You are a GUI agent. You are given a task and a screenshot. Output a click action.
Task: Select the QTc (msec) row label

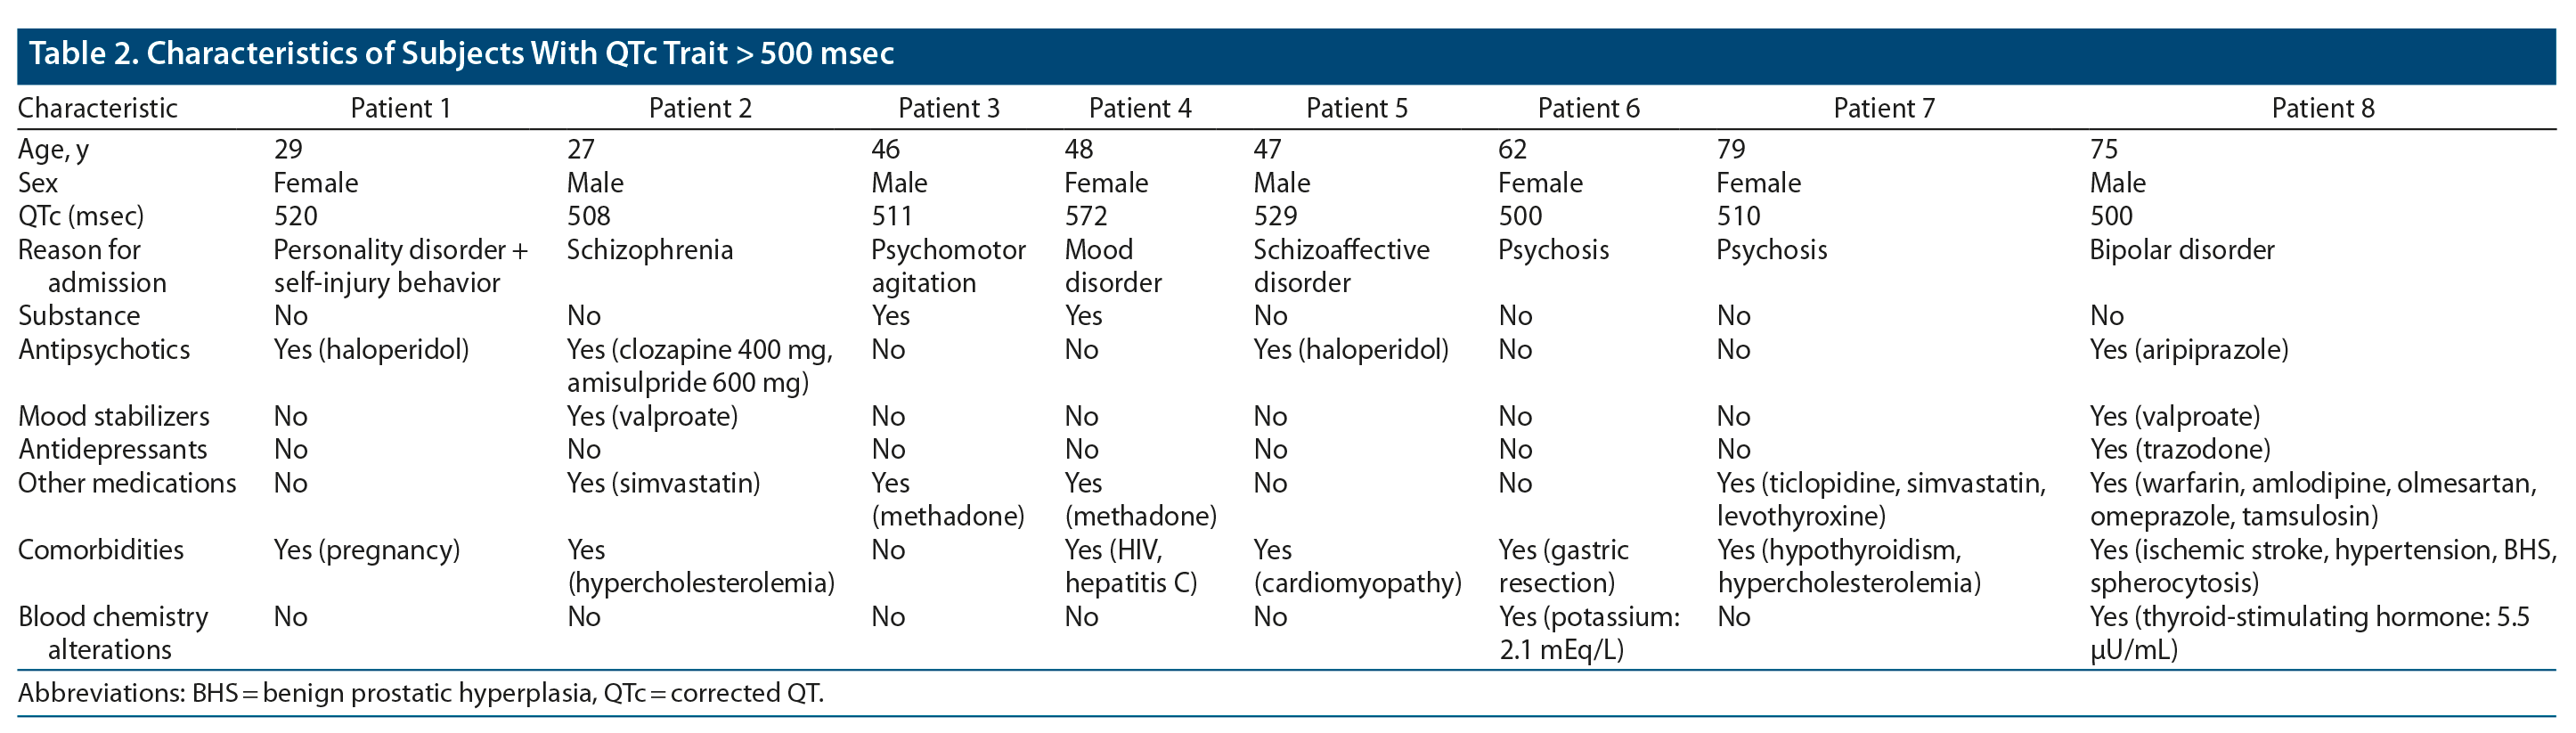81,216
